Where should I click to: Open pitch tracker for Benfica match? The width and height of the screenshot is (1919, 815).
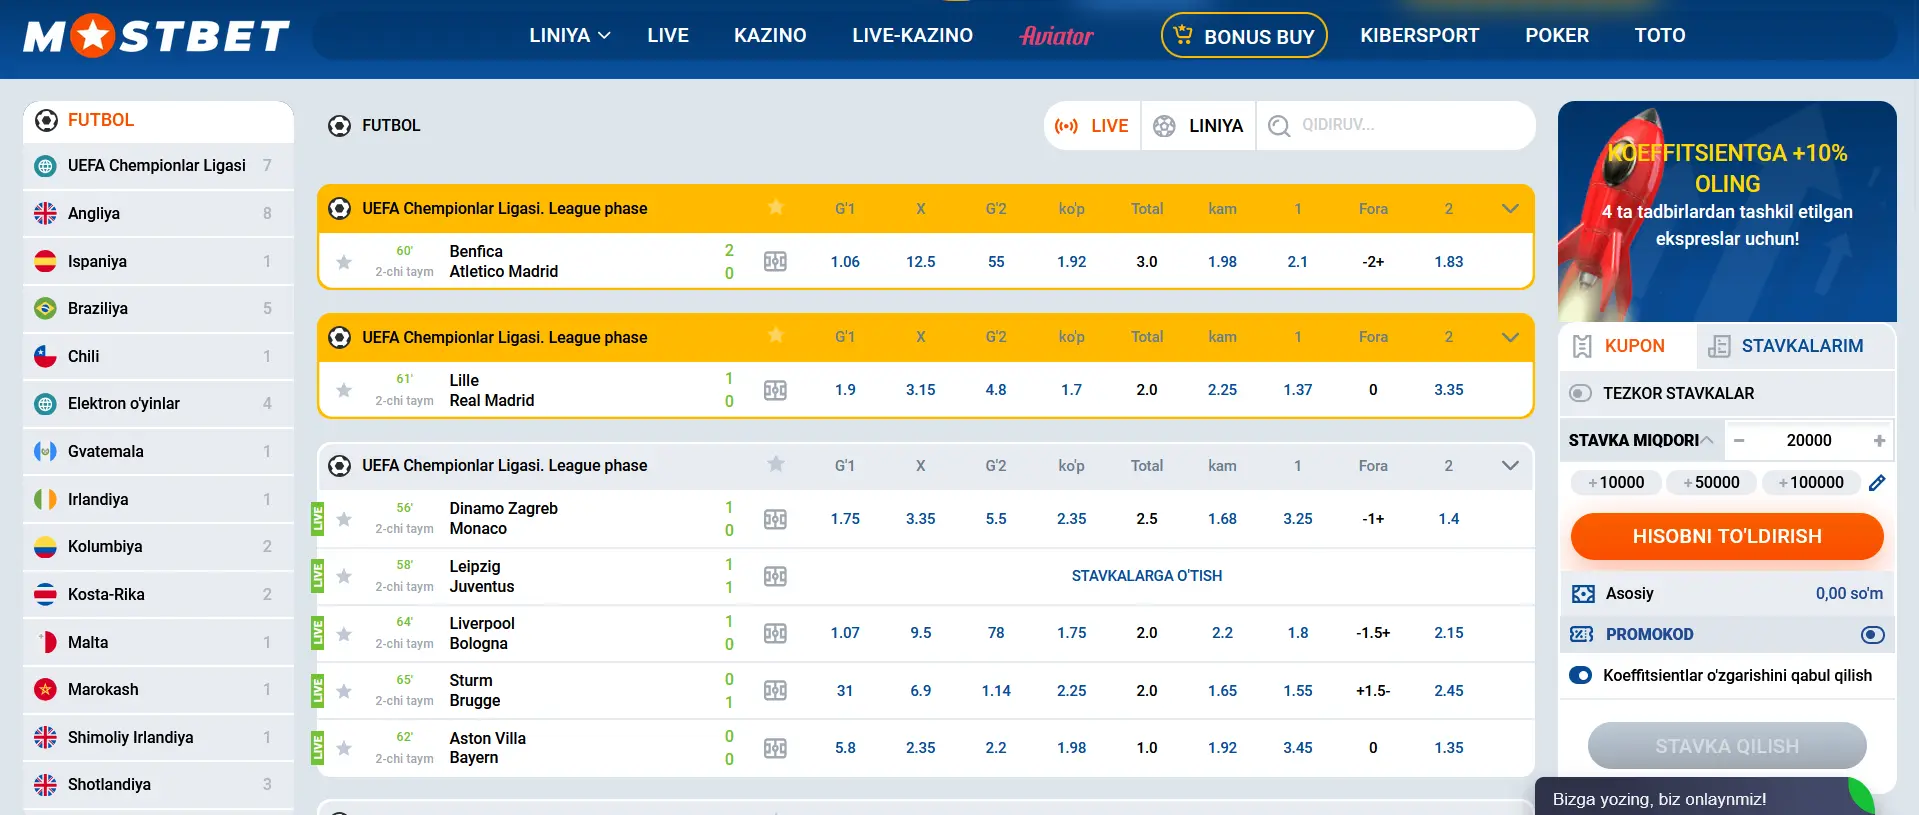tap(775, 262)
